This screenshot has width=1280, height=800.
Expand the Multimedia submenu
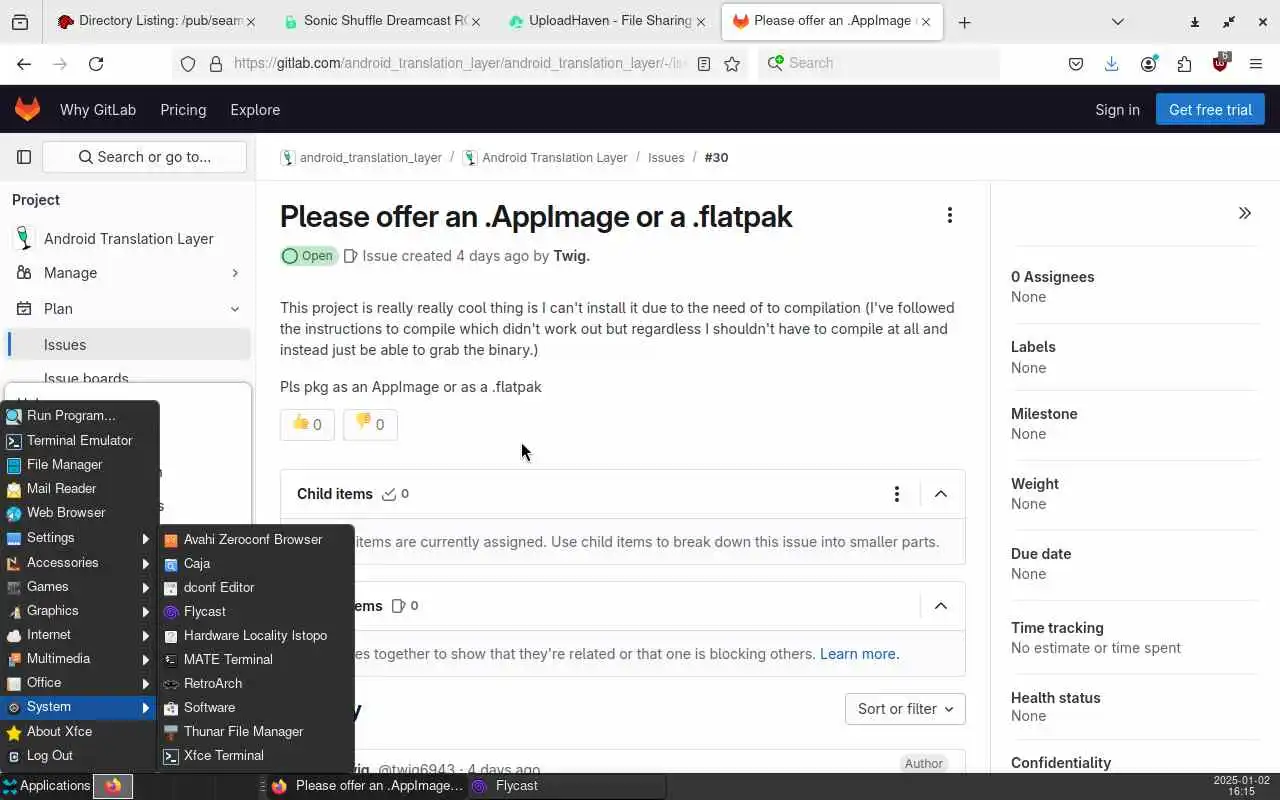pos(79,658)
